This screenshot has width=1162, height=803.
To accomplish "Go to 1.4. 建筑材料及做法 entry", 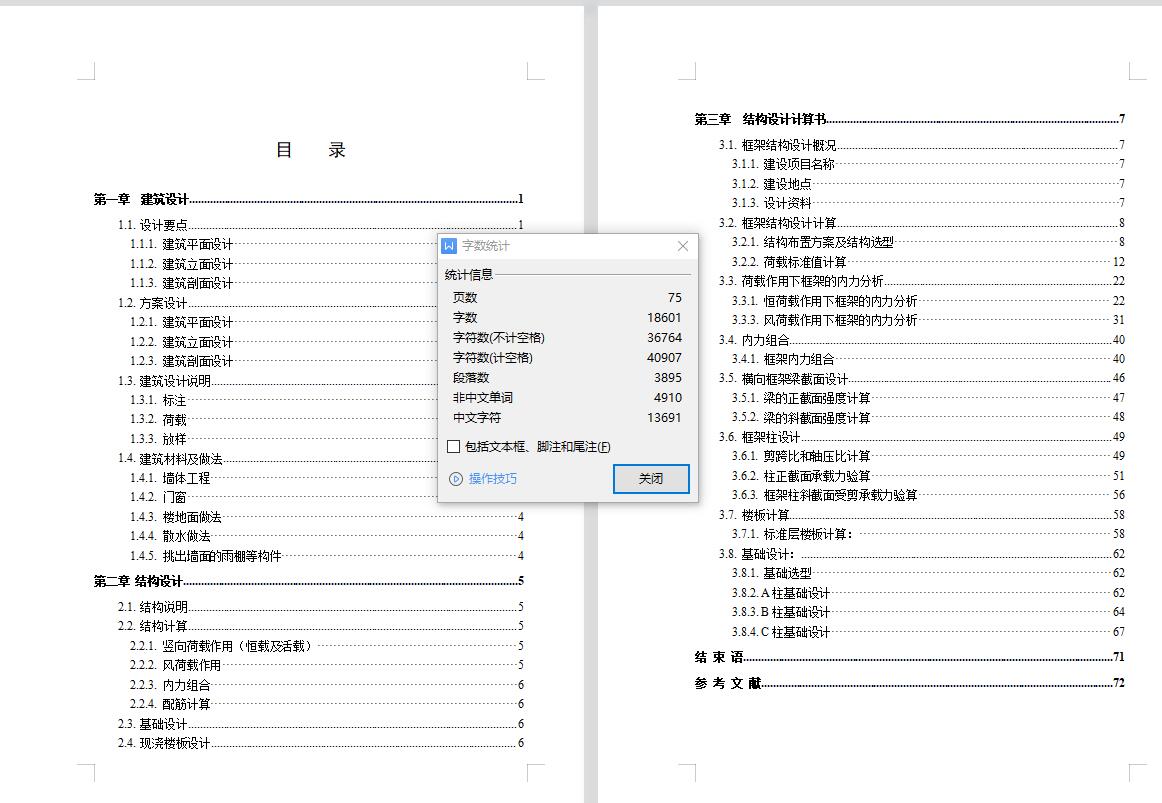I will (x=277, y=459).
